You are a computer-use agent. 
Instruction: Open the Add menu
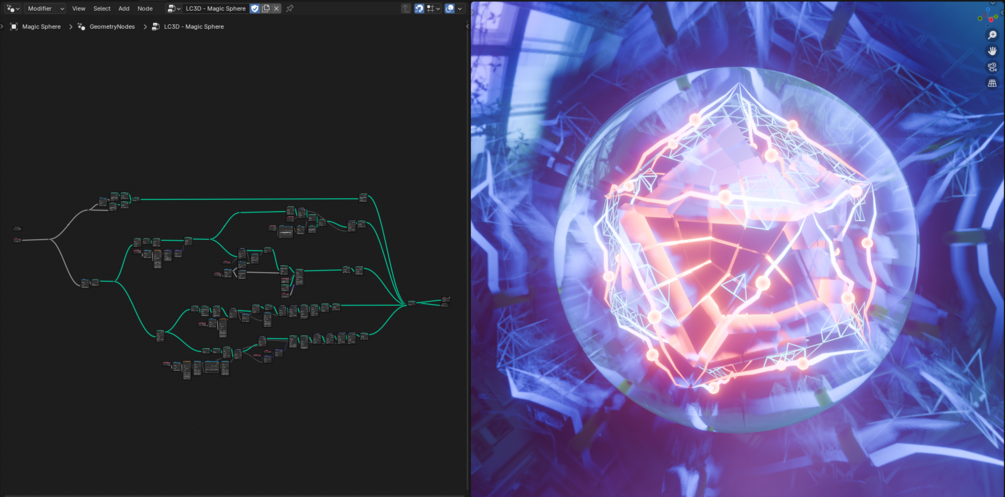[124, 8]
